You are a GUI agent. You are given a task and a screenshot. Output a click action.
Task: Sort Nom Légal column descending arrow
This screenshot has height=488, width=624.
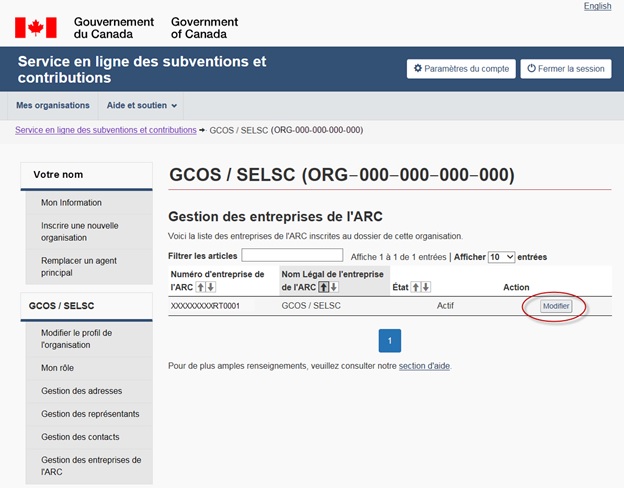(x=334, y=287)
